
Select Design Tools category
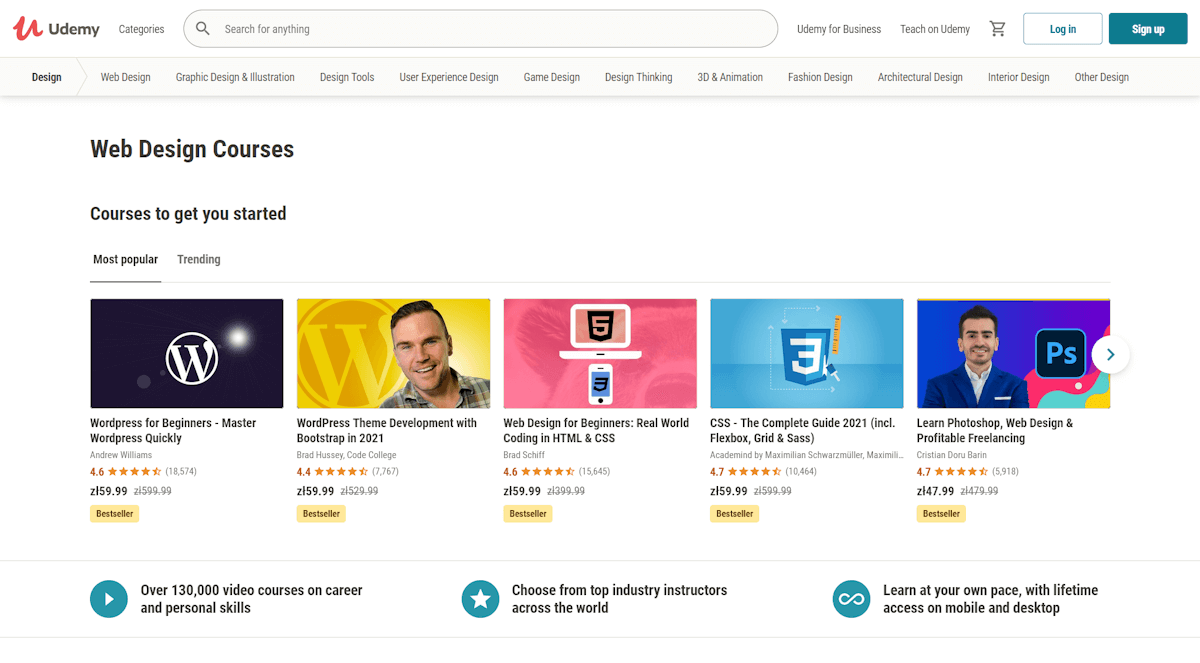(347, 77)
